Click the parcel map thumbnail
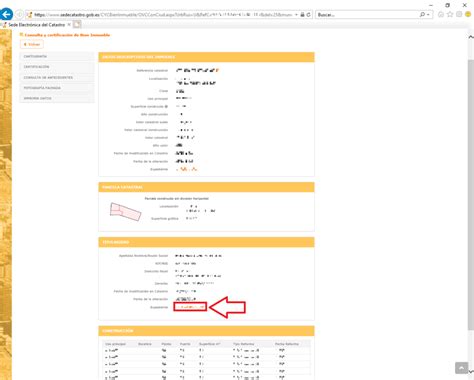The image size is (474, 380). point(125,211)
